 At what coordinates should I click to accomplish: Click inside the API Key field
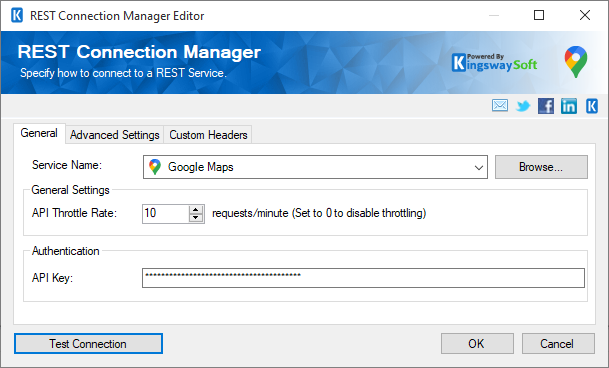tap(363, 278)
